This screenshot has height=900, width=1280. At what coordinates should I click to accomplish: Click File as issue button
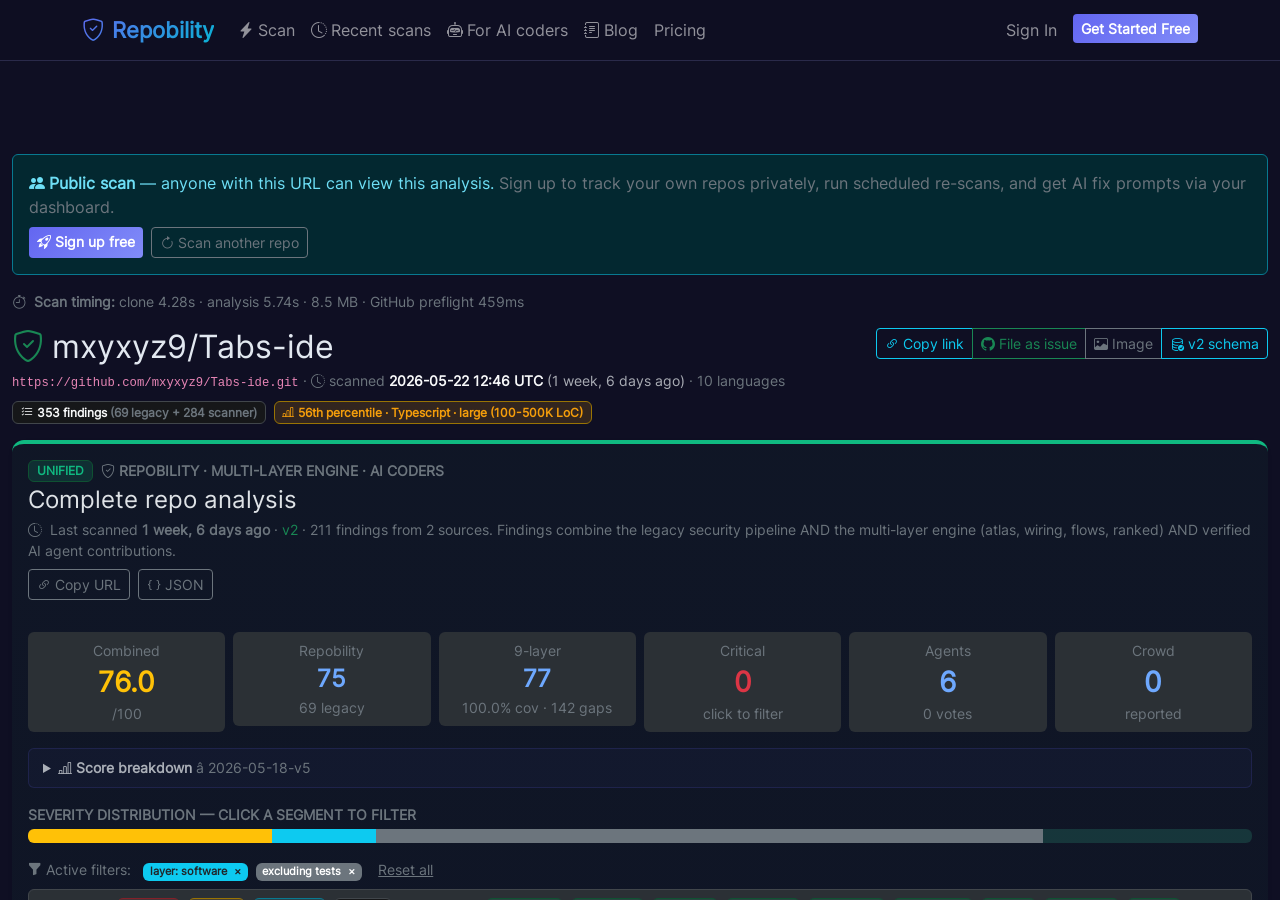tap(1029, 343)
